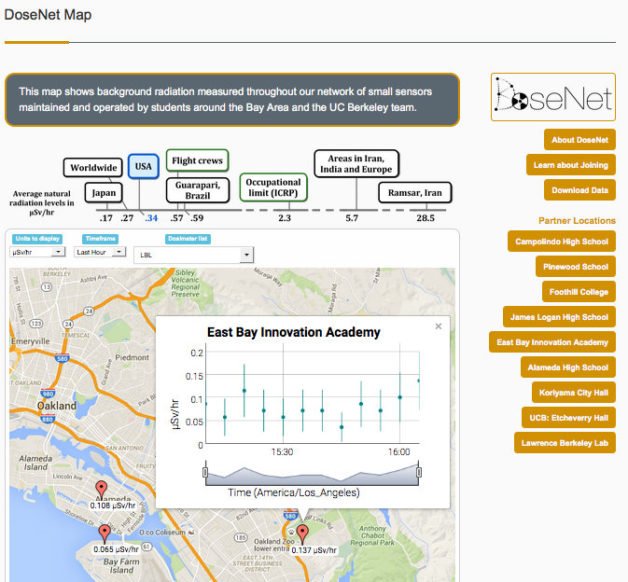The height and width of the screenshot is (582, 628).
Task: Open James Logan High School location
Action: click(x=559, y=317)
